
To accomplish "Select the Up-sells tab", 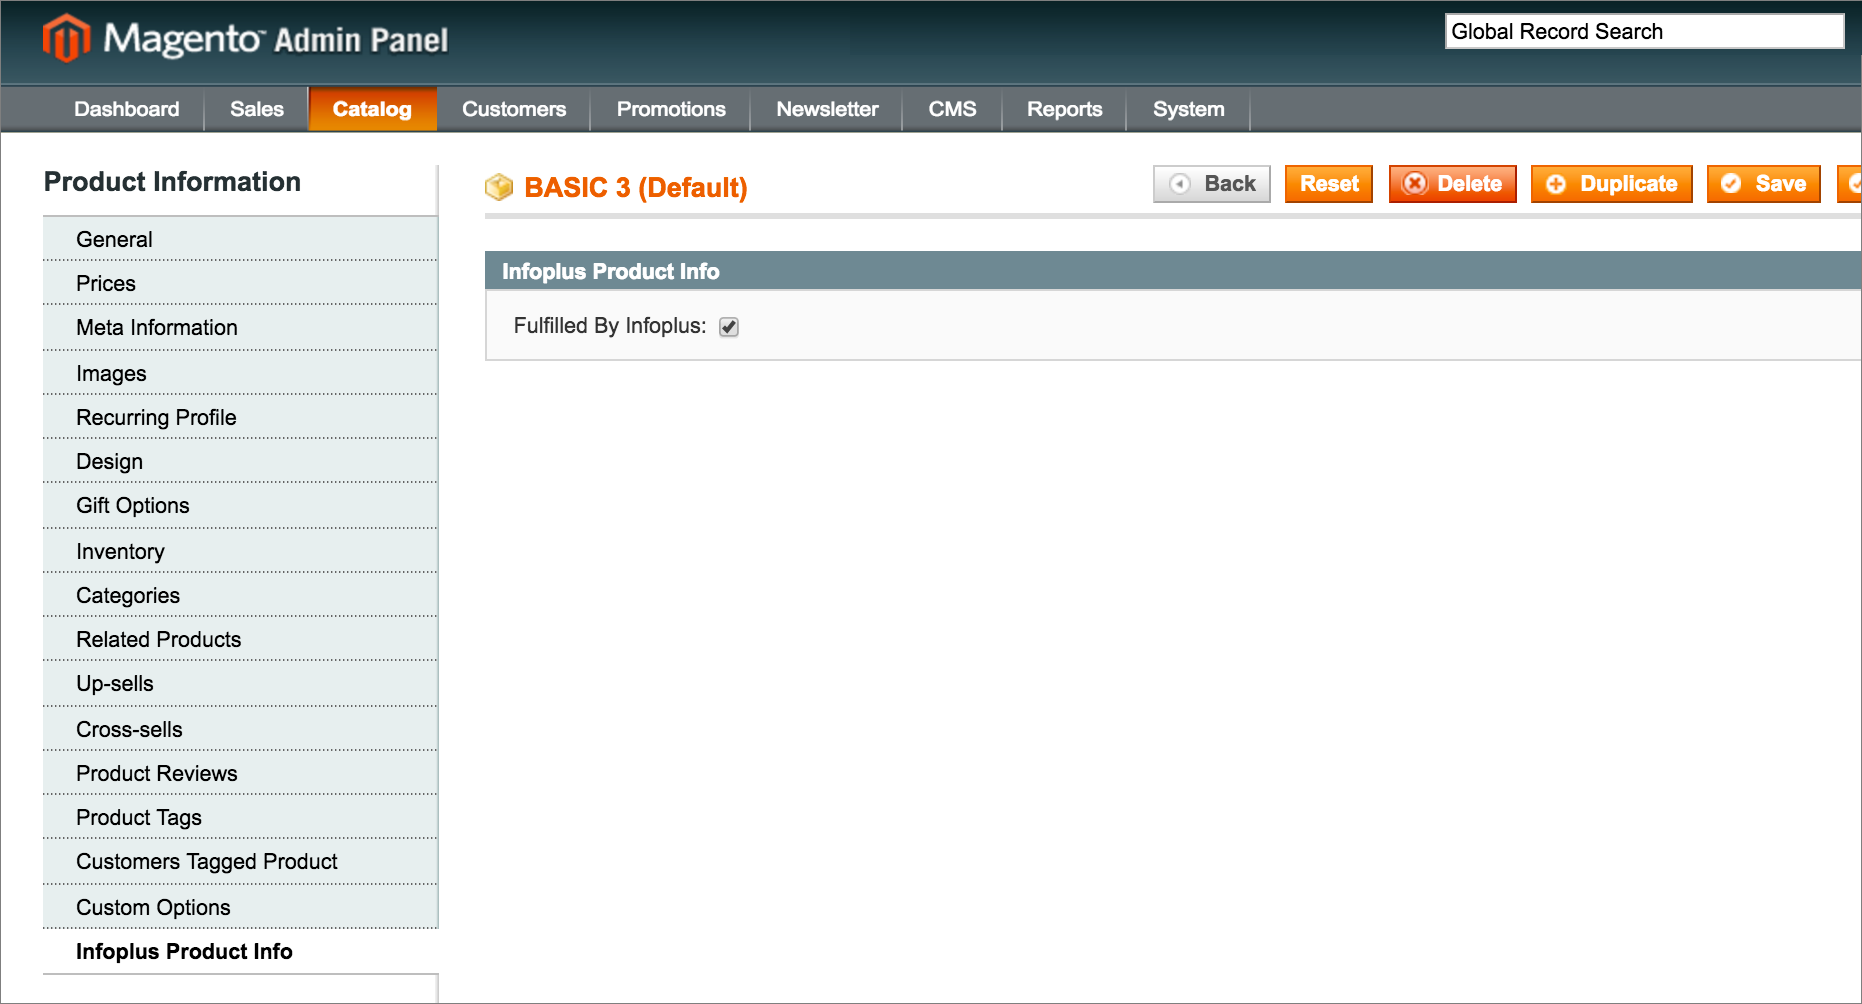I will coord(240,683).
